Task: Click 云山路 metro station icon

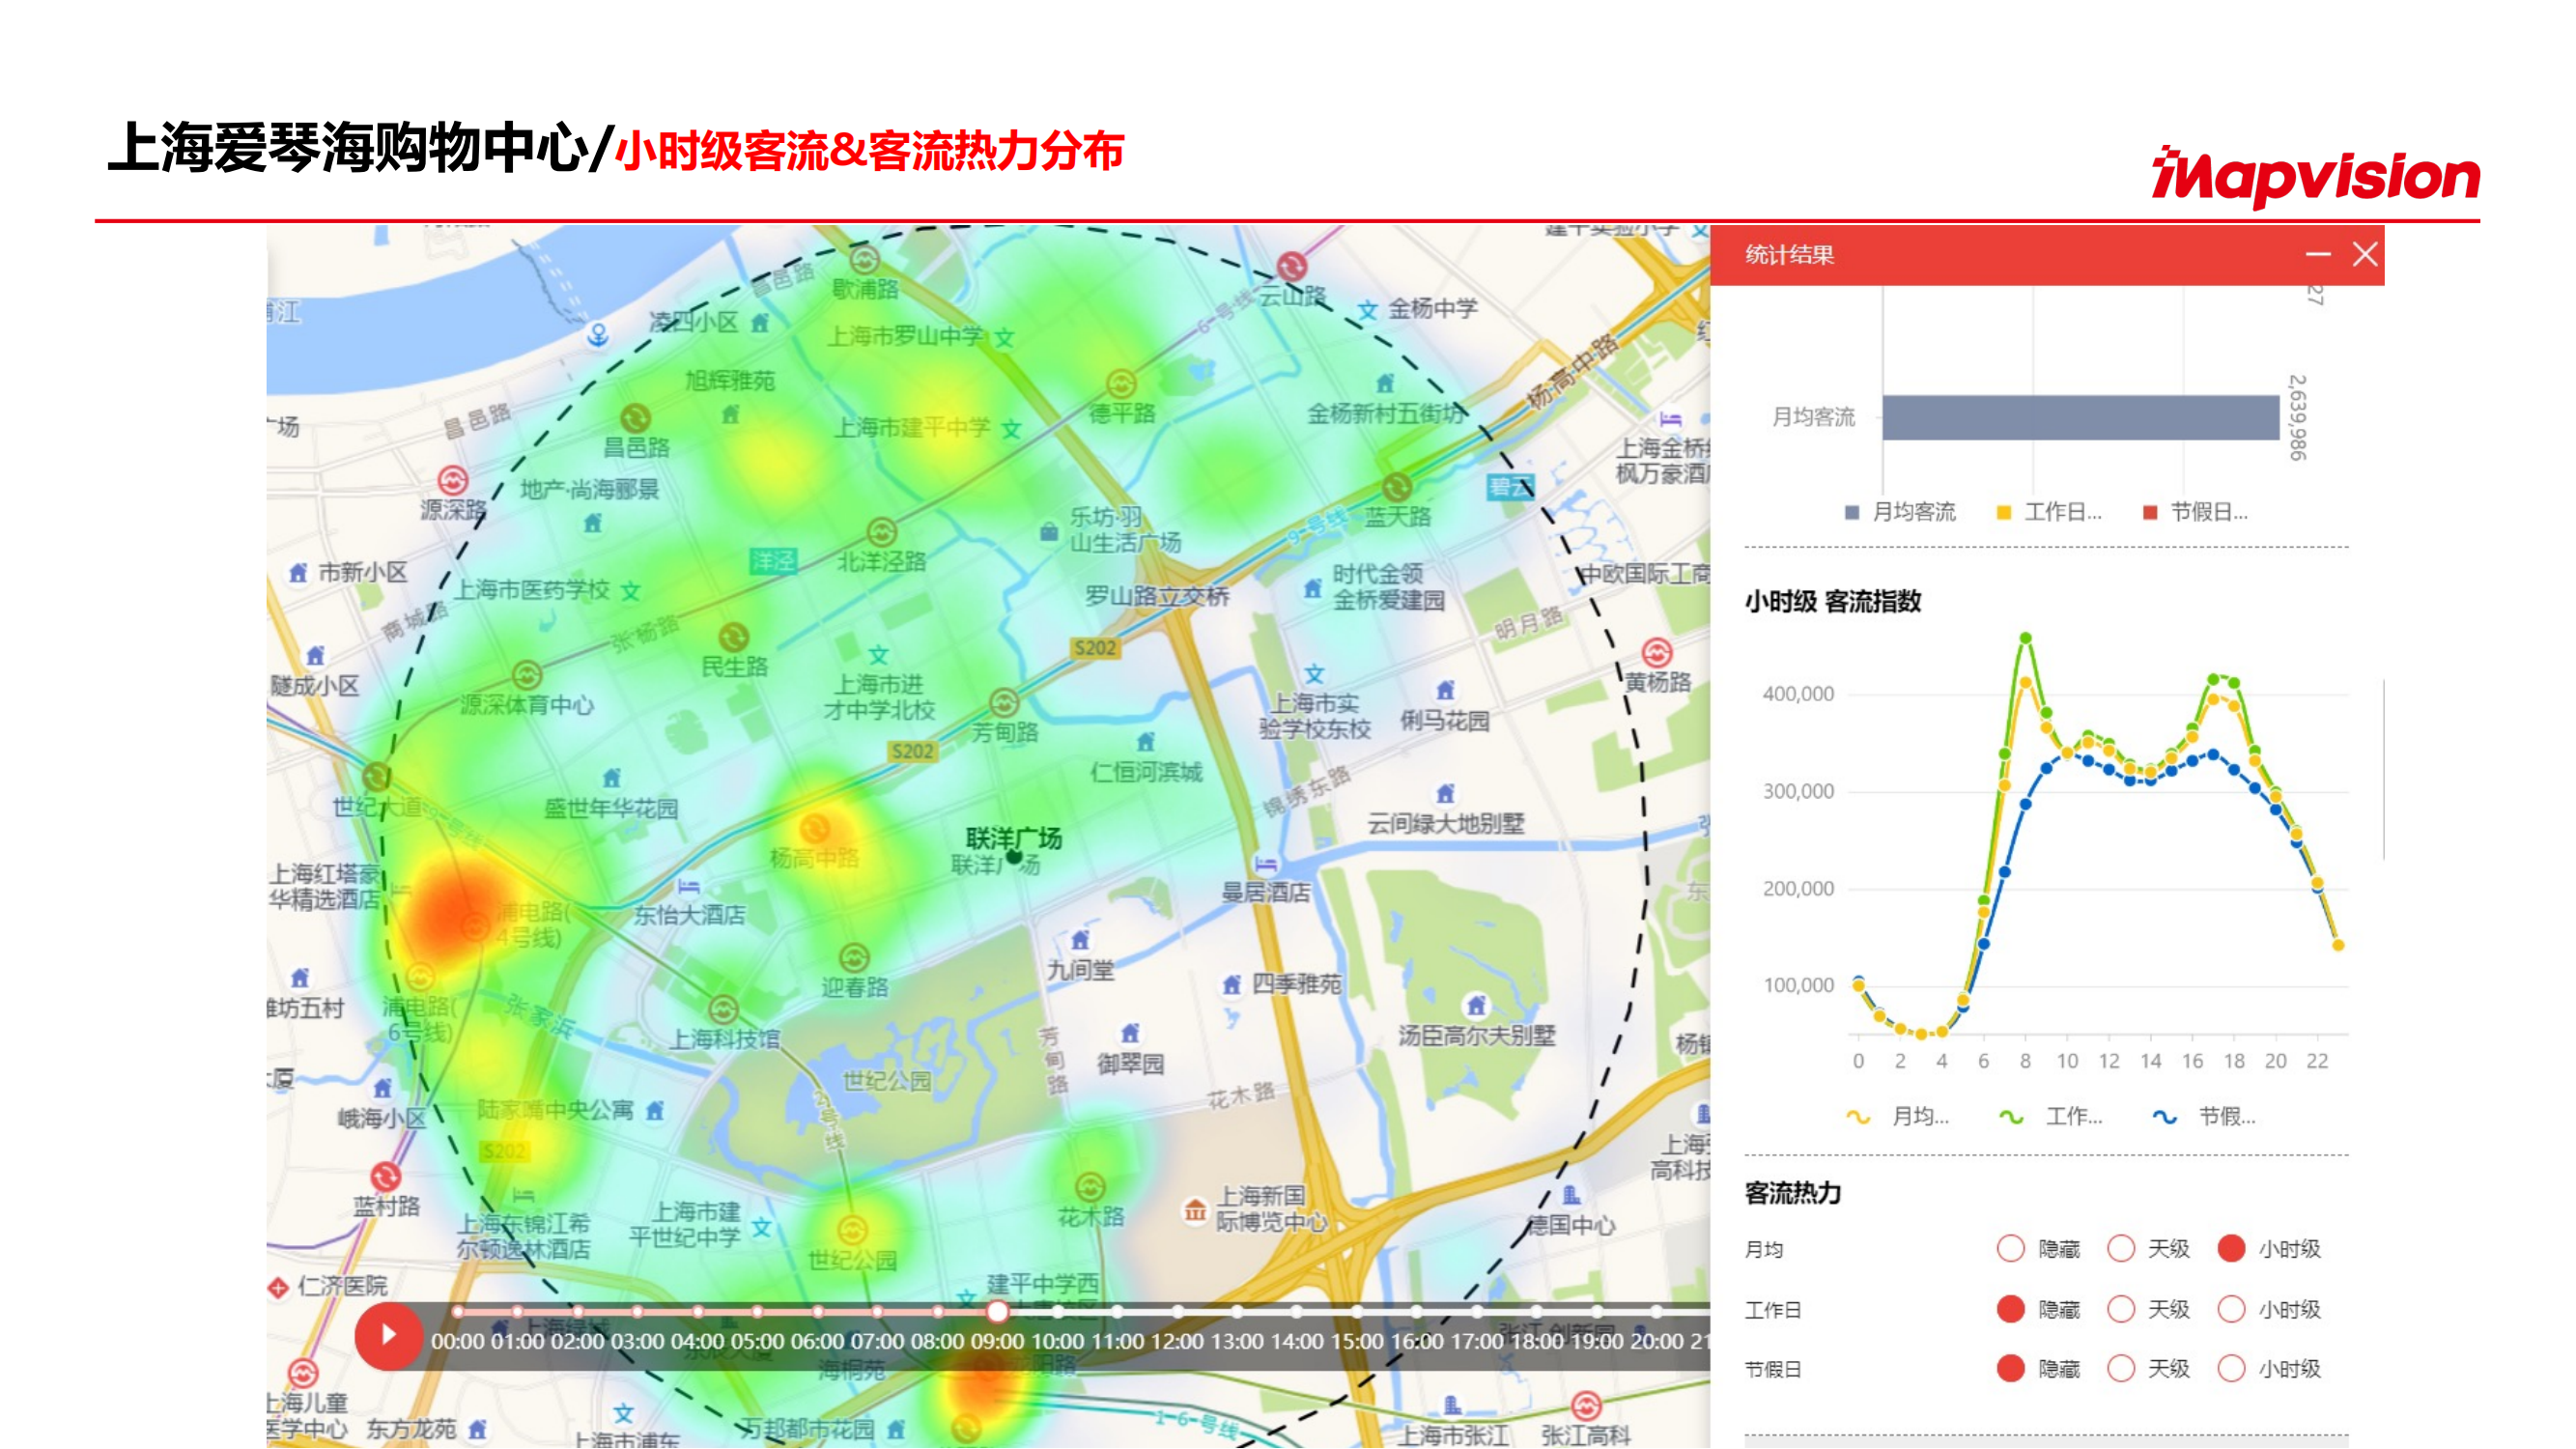Action: 1292,266
